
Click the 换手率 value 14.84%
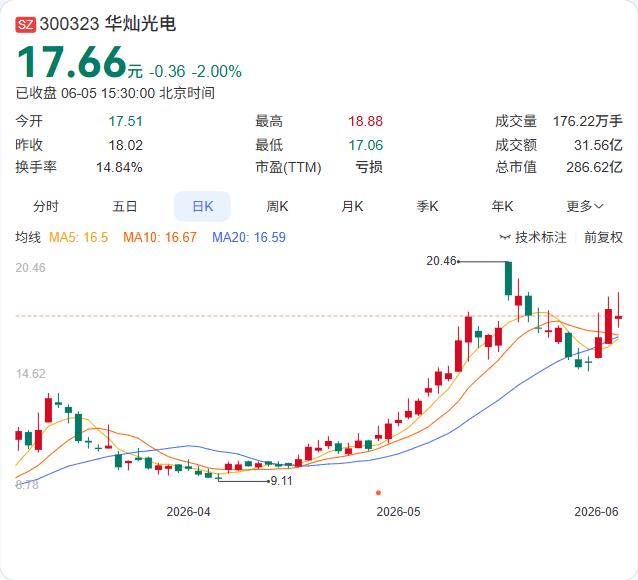click(119, 167)
